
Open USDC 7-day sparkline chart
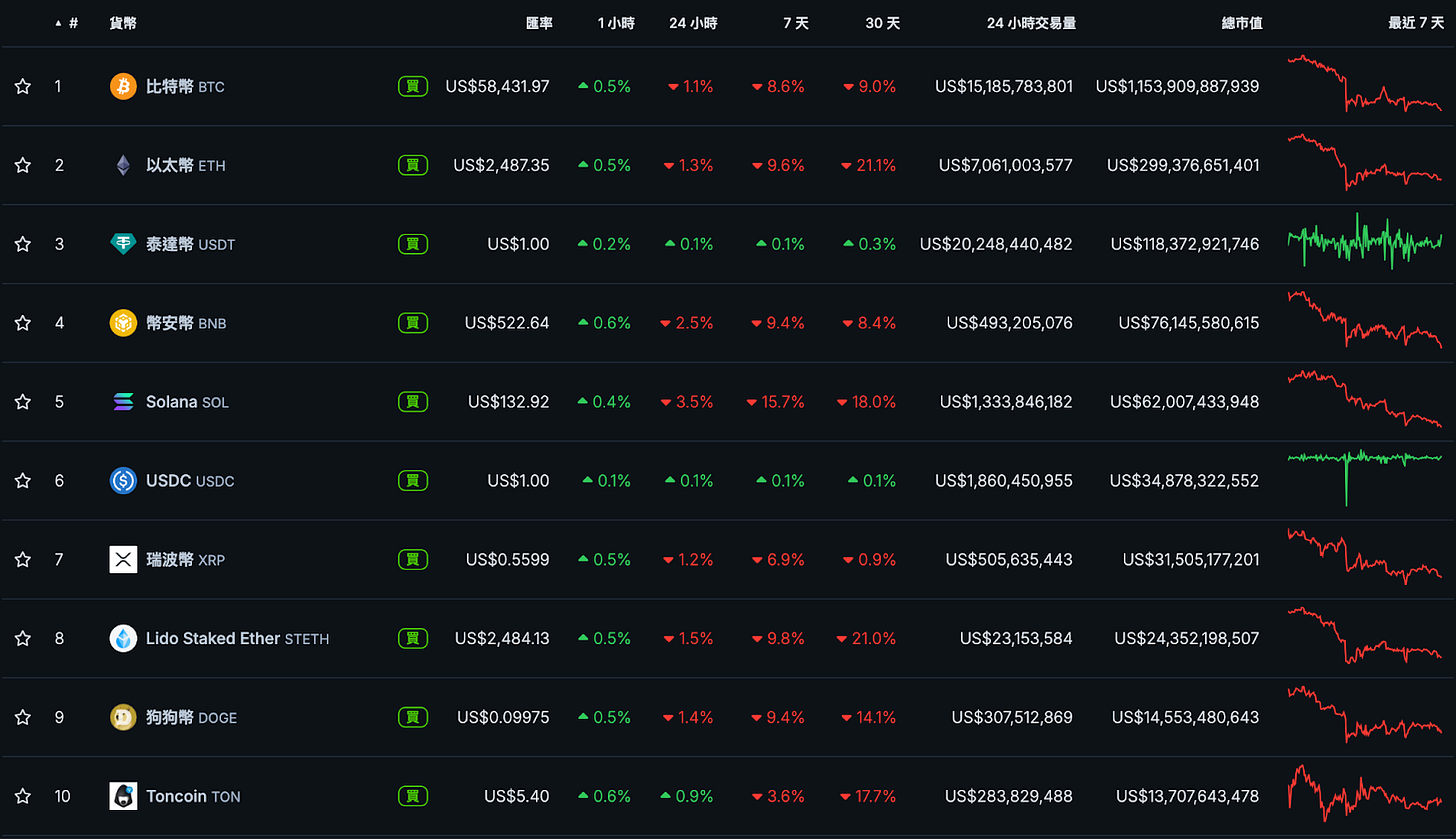[1365, 478]
